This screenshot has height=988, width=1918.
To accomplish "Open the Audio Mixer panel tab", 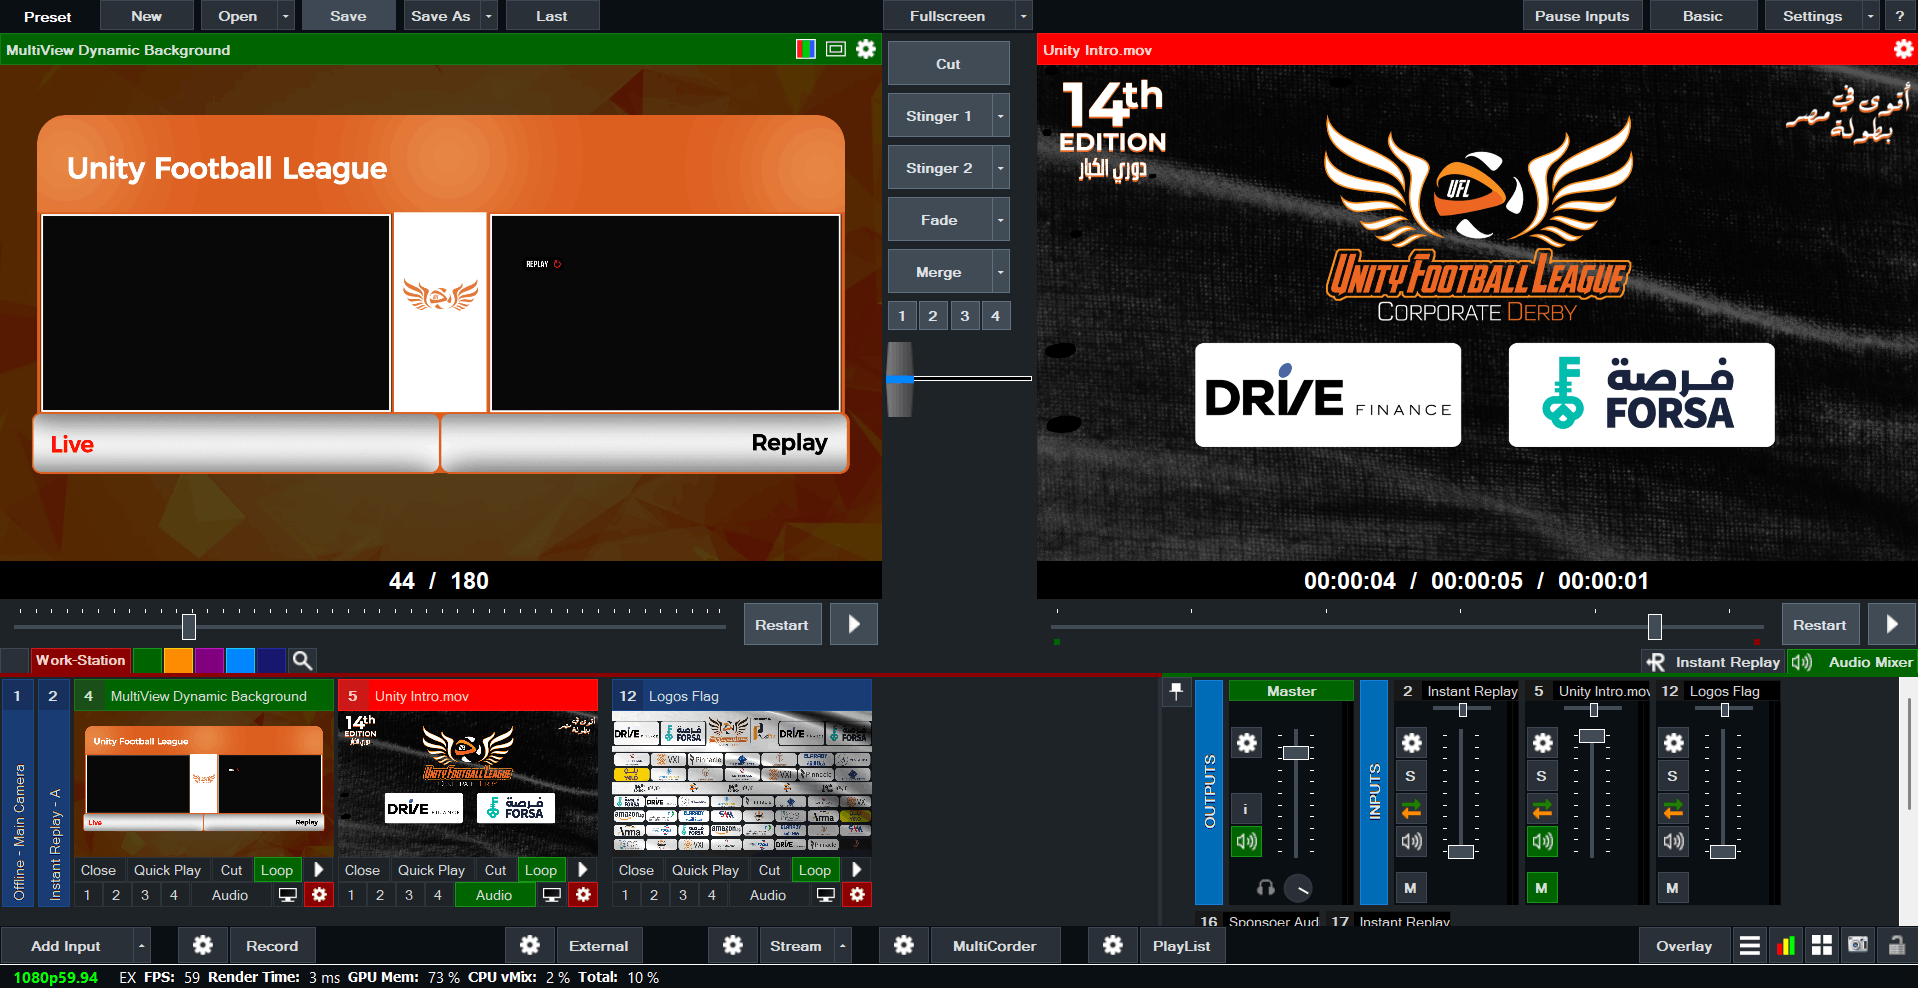I will (x=1853, y=662).
